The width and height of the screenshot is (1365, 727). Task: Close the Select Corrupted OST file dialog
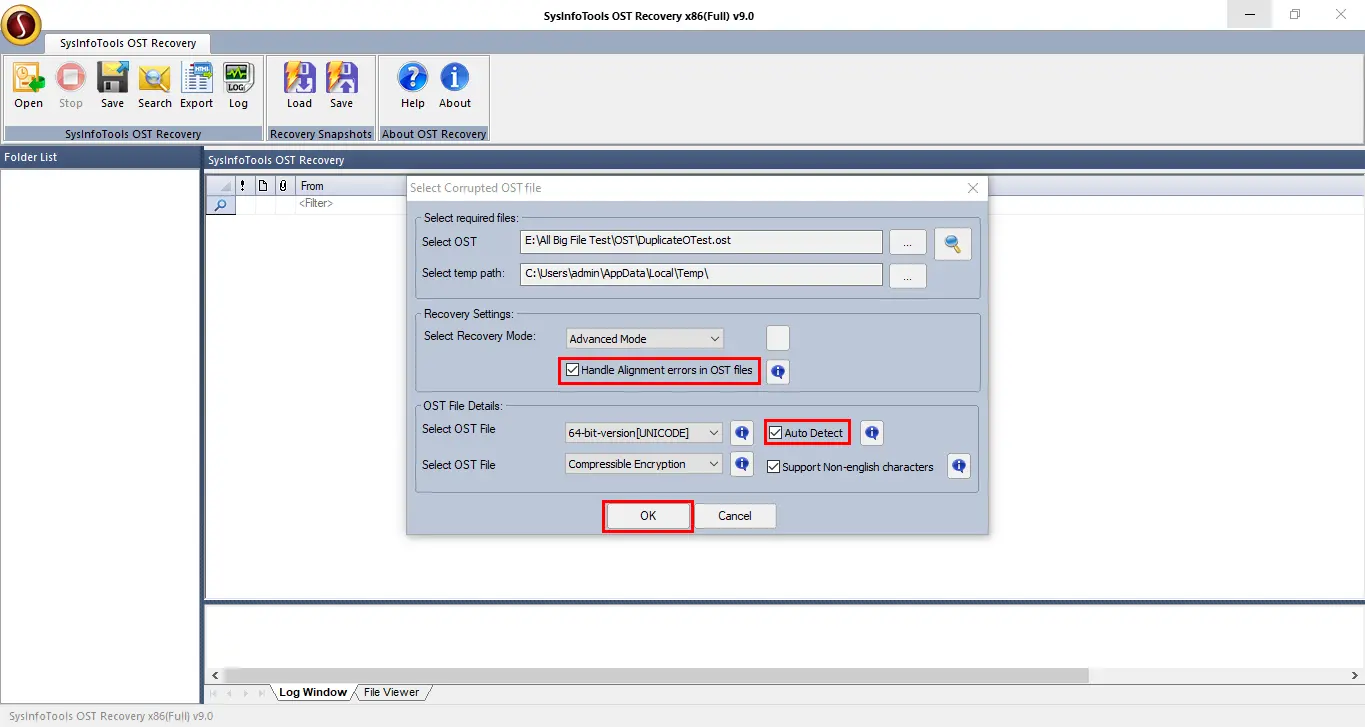(x=973, y=188)
